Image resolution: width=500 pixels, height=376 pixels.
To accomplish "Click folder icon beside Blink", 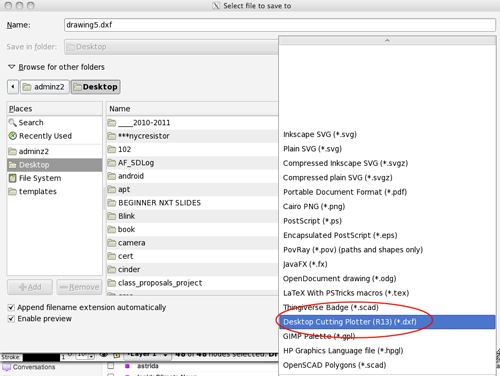I will (x=112, y=216).
